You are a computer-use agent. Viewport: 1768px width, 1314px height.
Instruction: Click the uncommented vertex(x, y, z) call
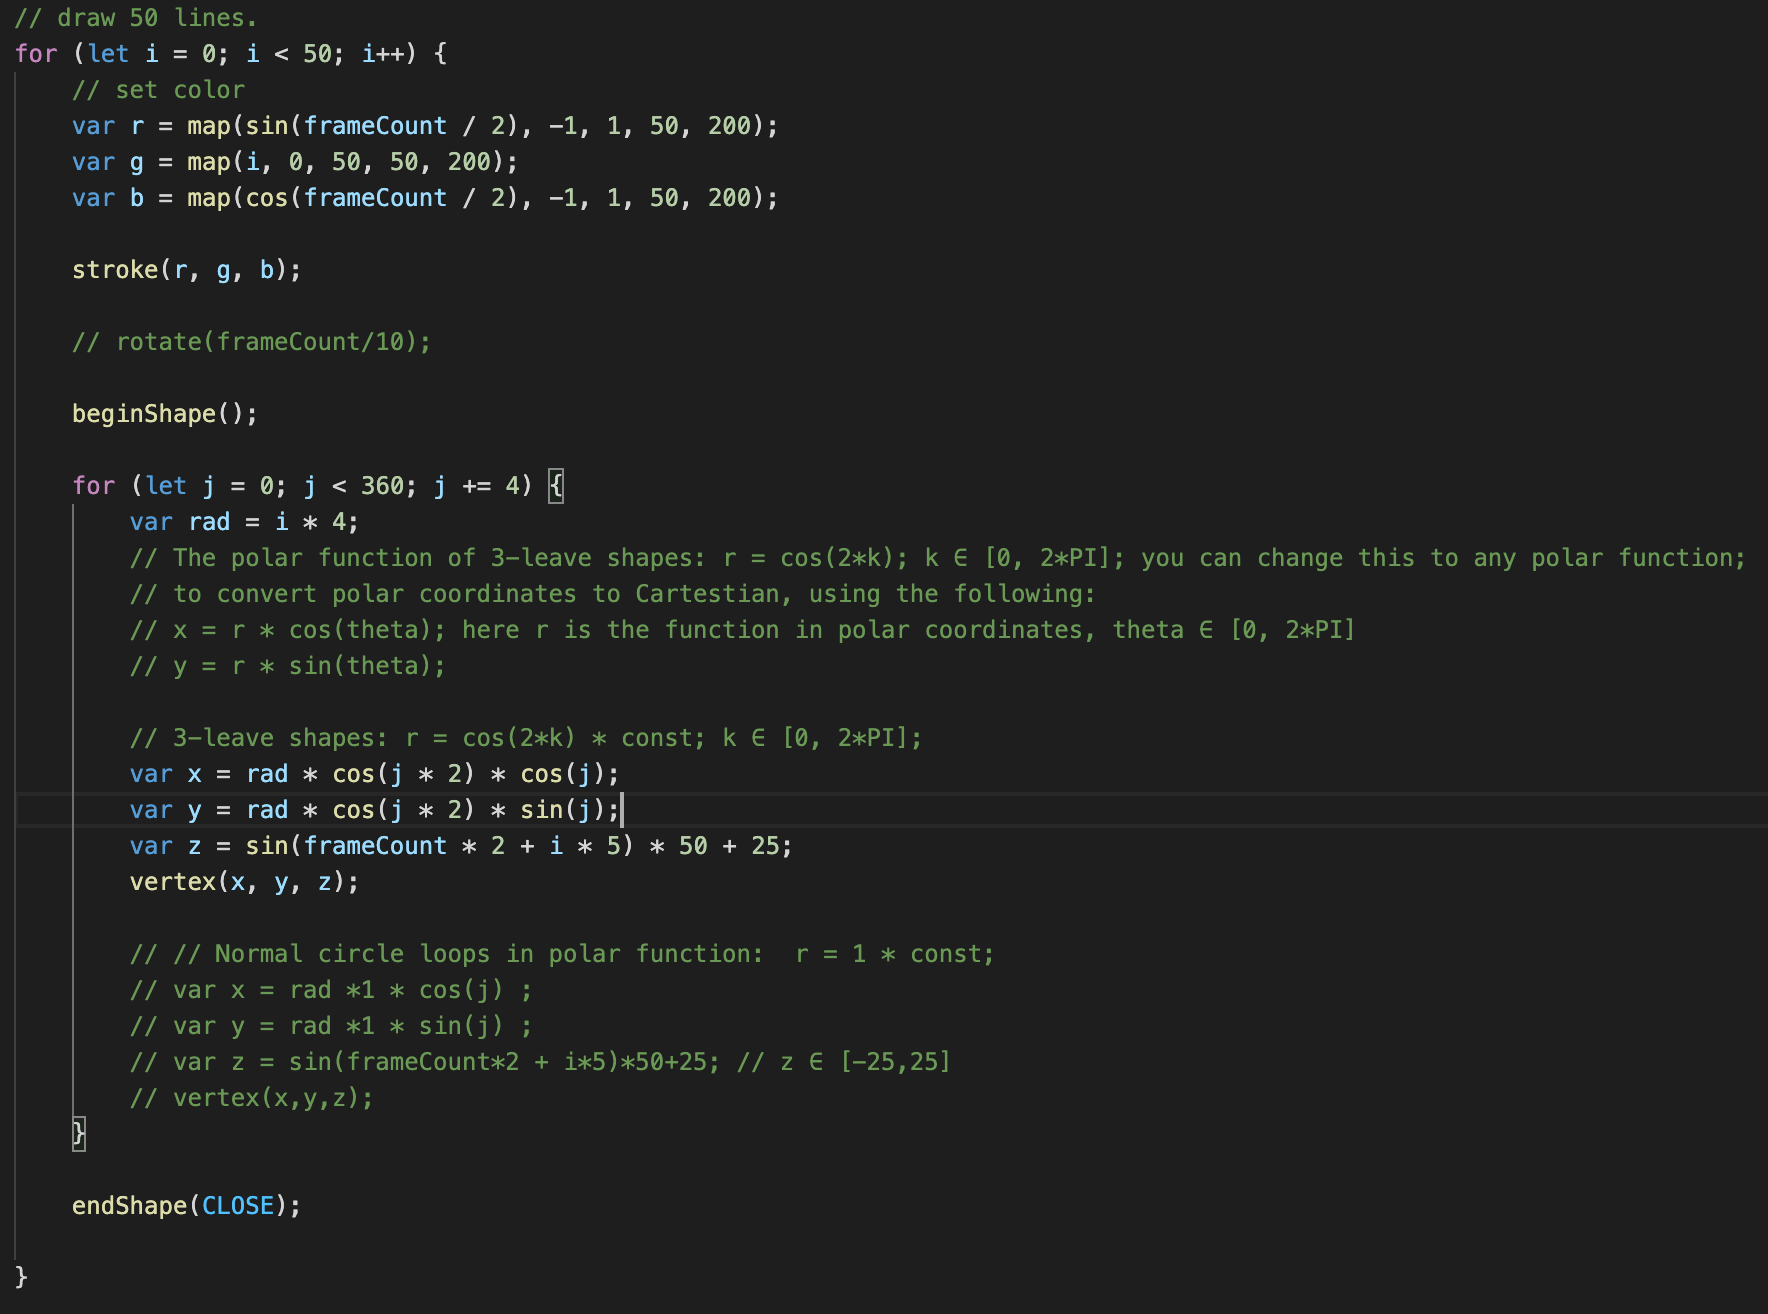click(244, 882)
